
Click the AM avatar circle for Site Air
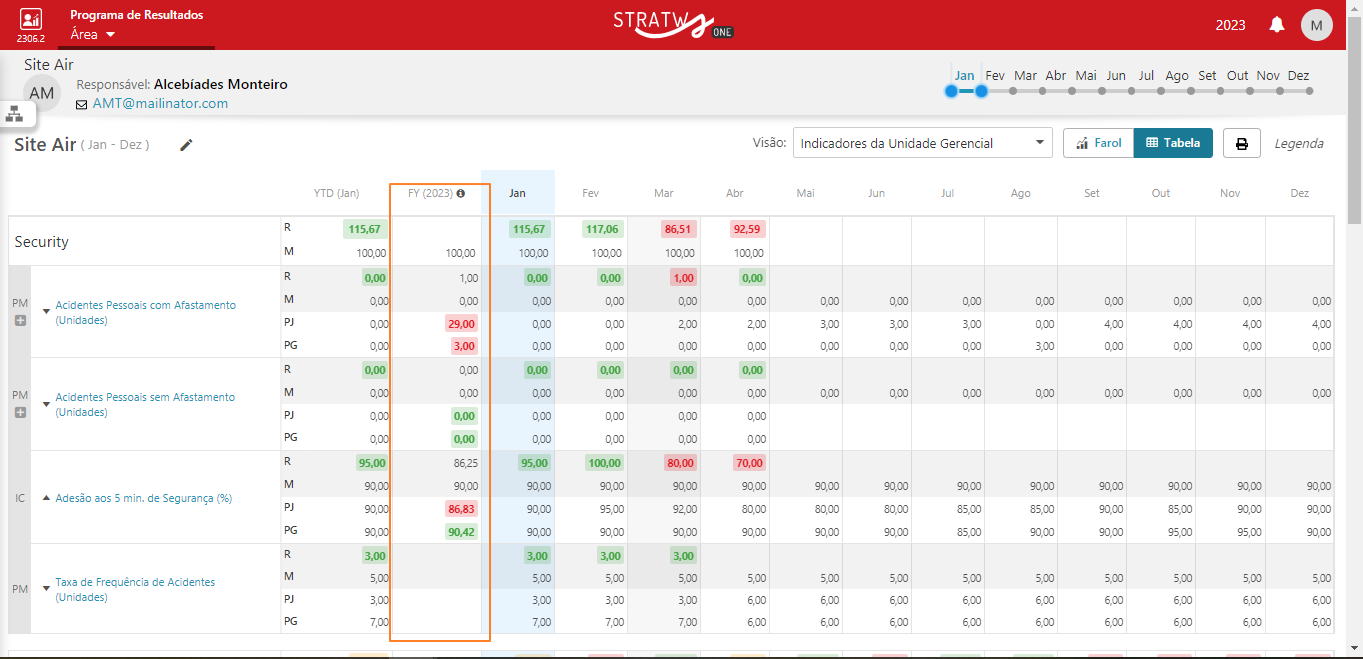tap(41, 93)
